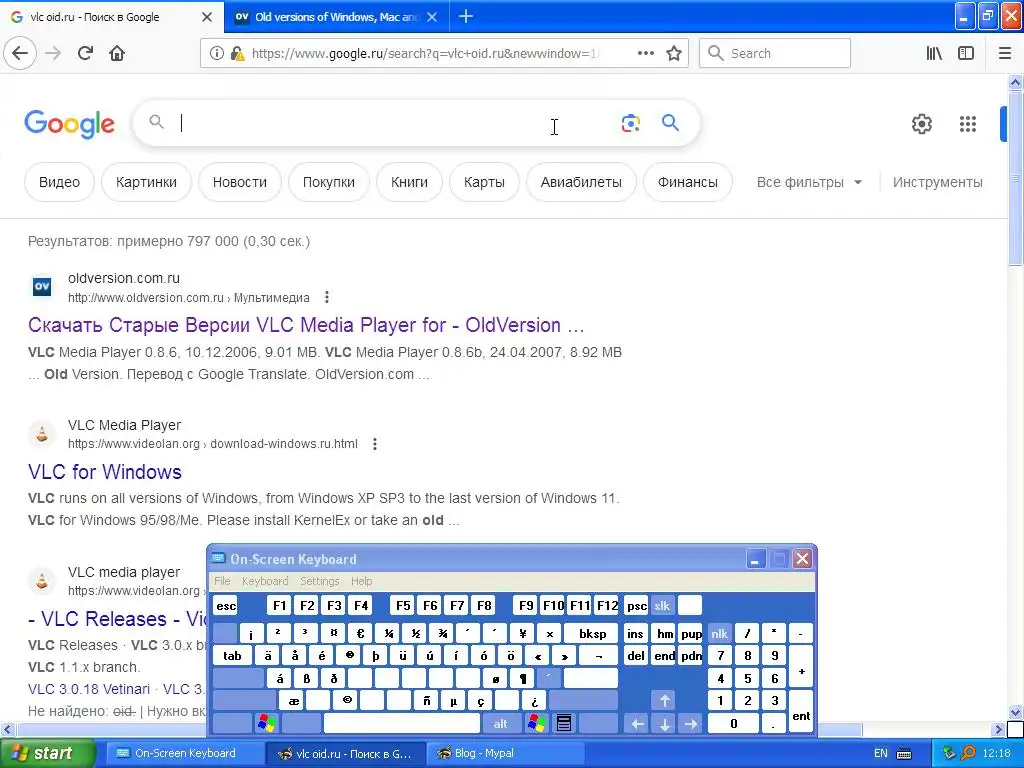Click the down arrow key on on-screen keyboard
The width and height of the screenshot is (1024, 768).
click(x=664, y=723)
